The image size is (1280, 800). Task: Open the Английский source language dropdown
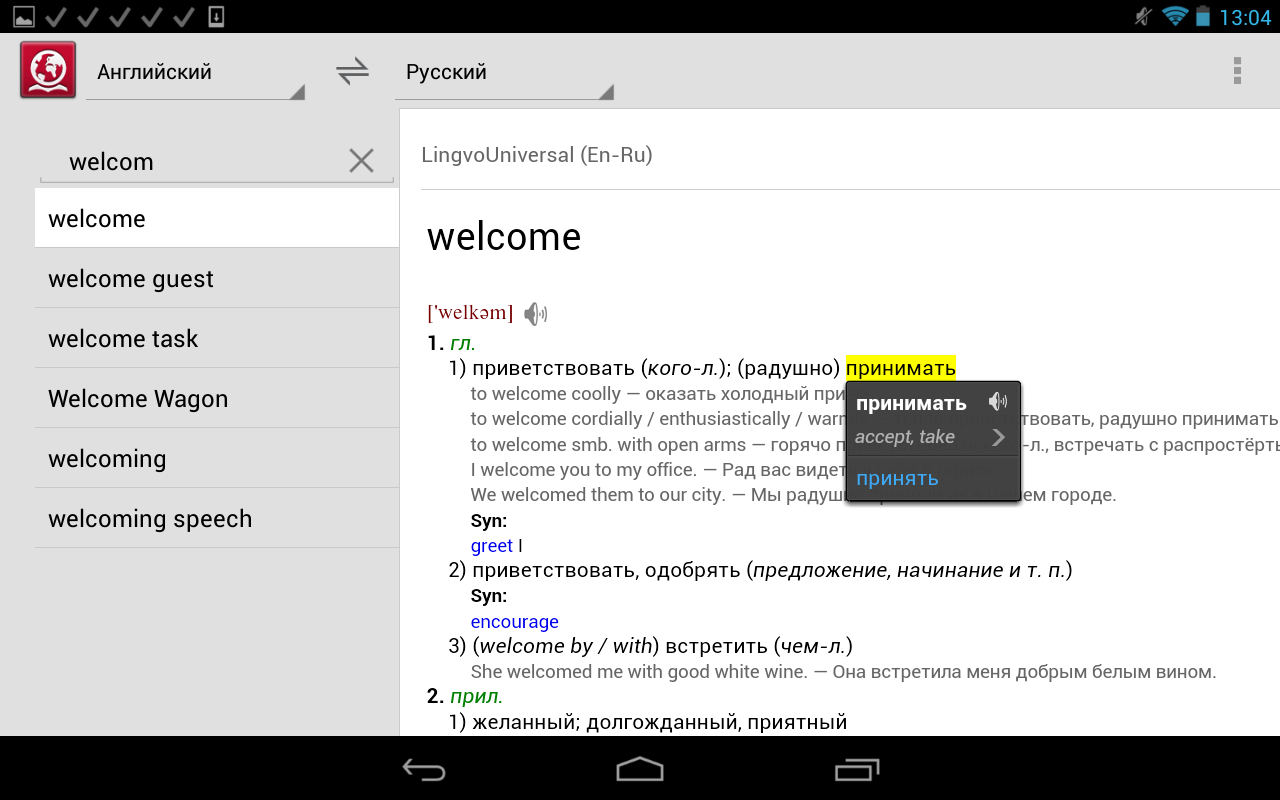point(195,73)
